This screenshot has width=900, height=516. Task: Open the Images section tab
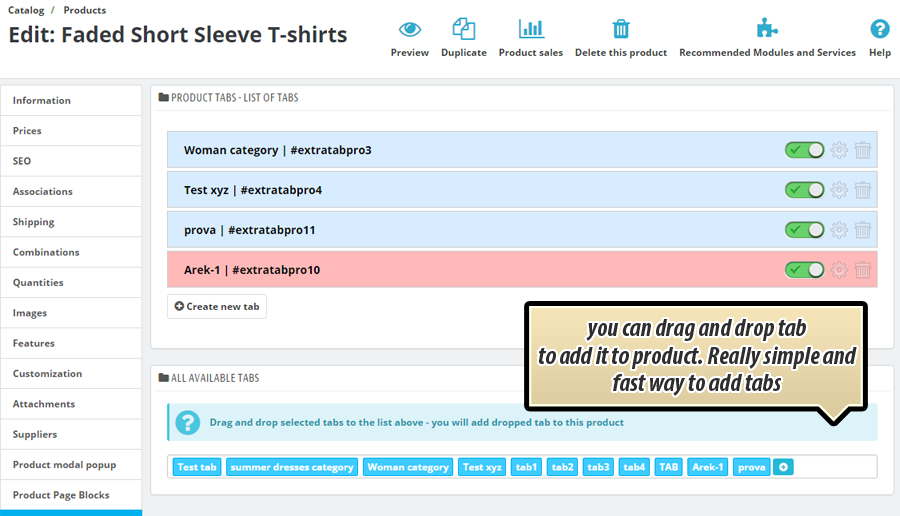point(71,313)
